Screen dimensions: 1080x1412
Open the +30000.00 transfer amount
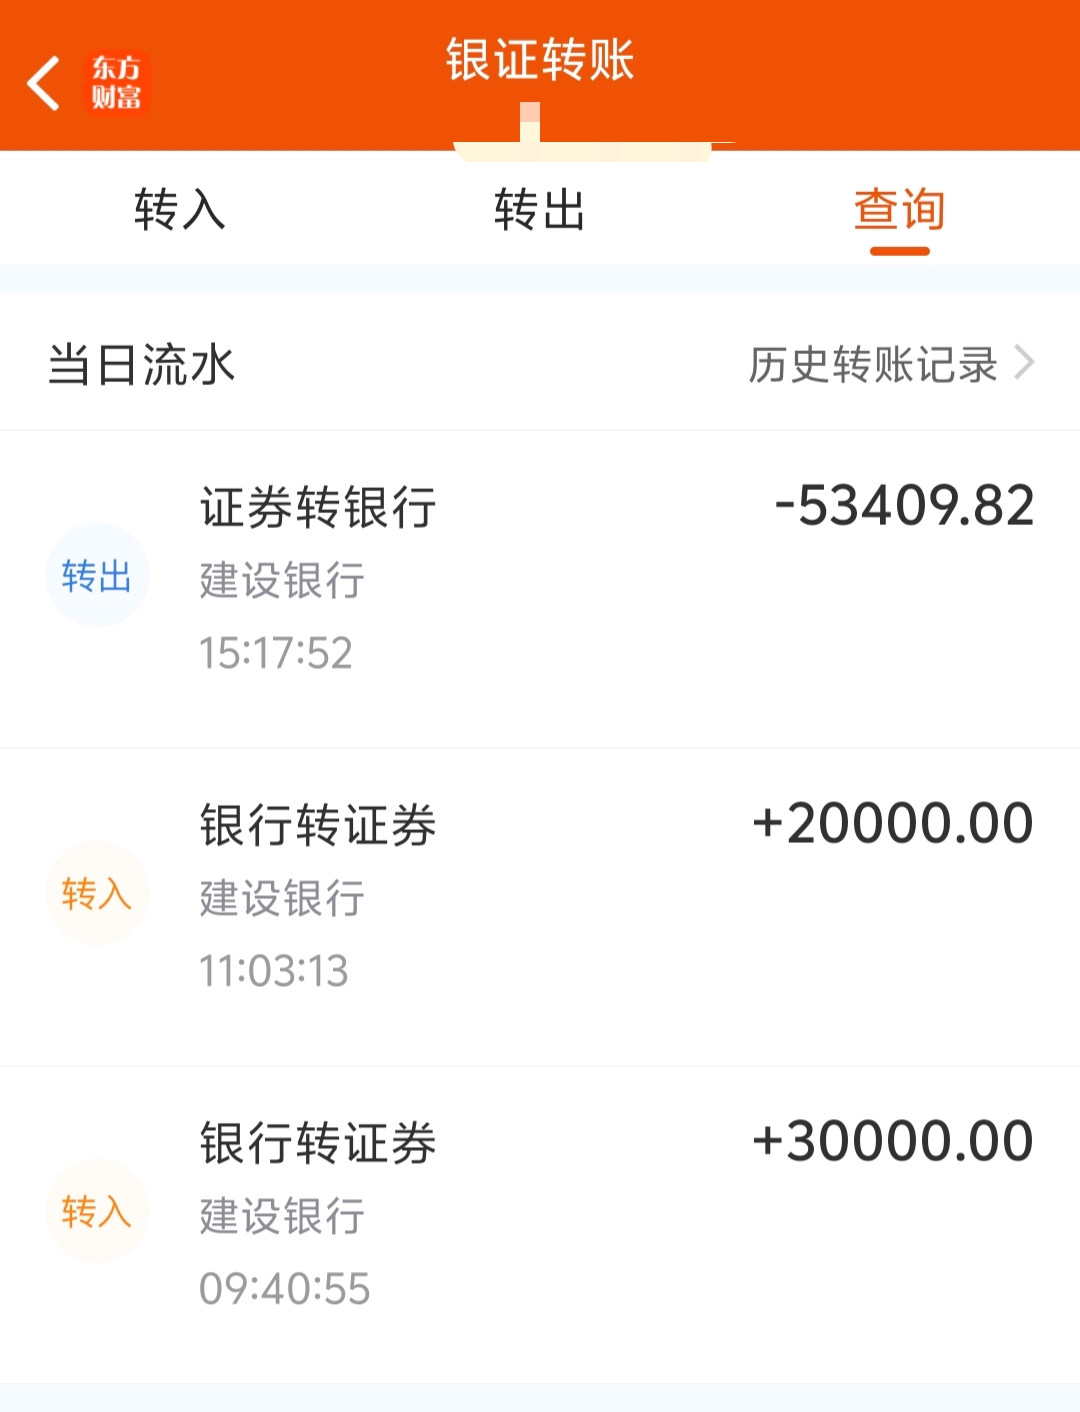coord(893,1141)
